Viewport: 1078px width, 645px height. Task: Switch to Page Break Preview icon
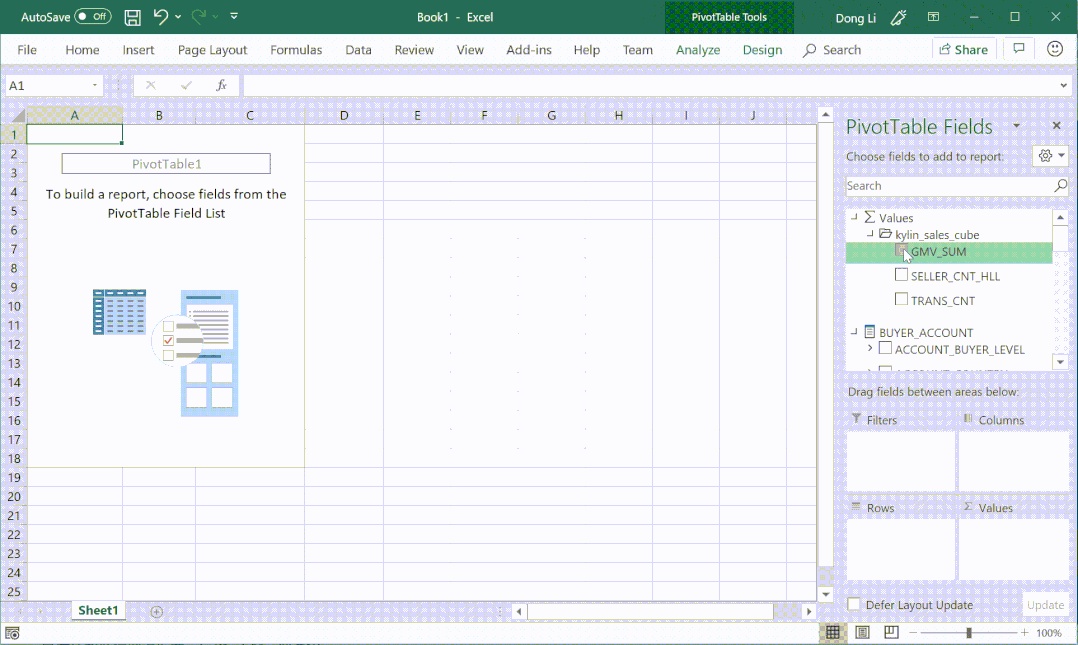click(x=891, y=633)
